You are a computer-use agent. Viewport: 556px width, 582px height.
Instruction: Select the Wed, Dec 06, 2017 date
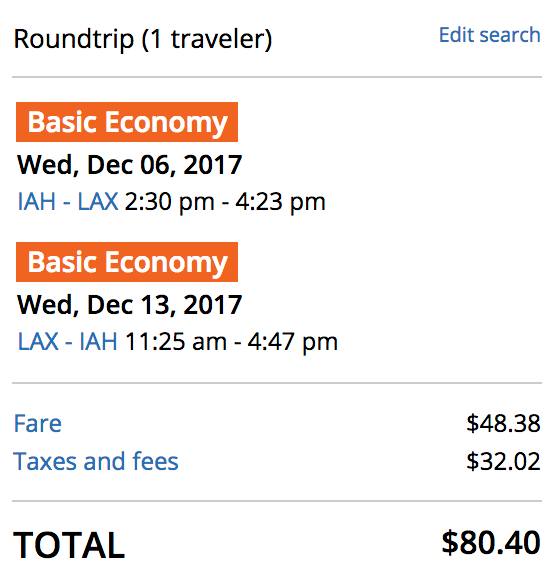pos(130,165)
